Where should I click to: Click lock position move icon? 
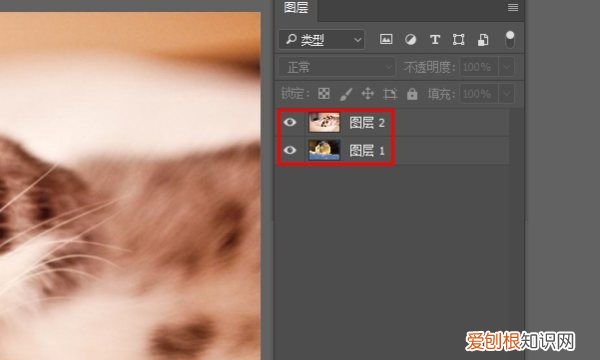pyautogui.click(x=368, y=94)
